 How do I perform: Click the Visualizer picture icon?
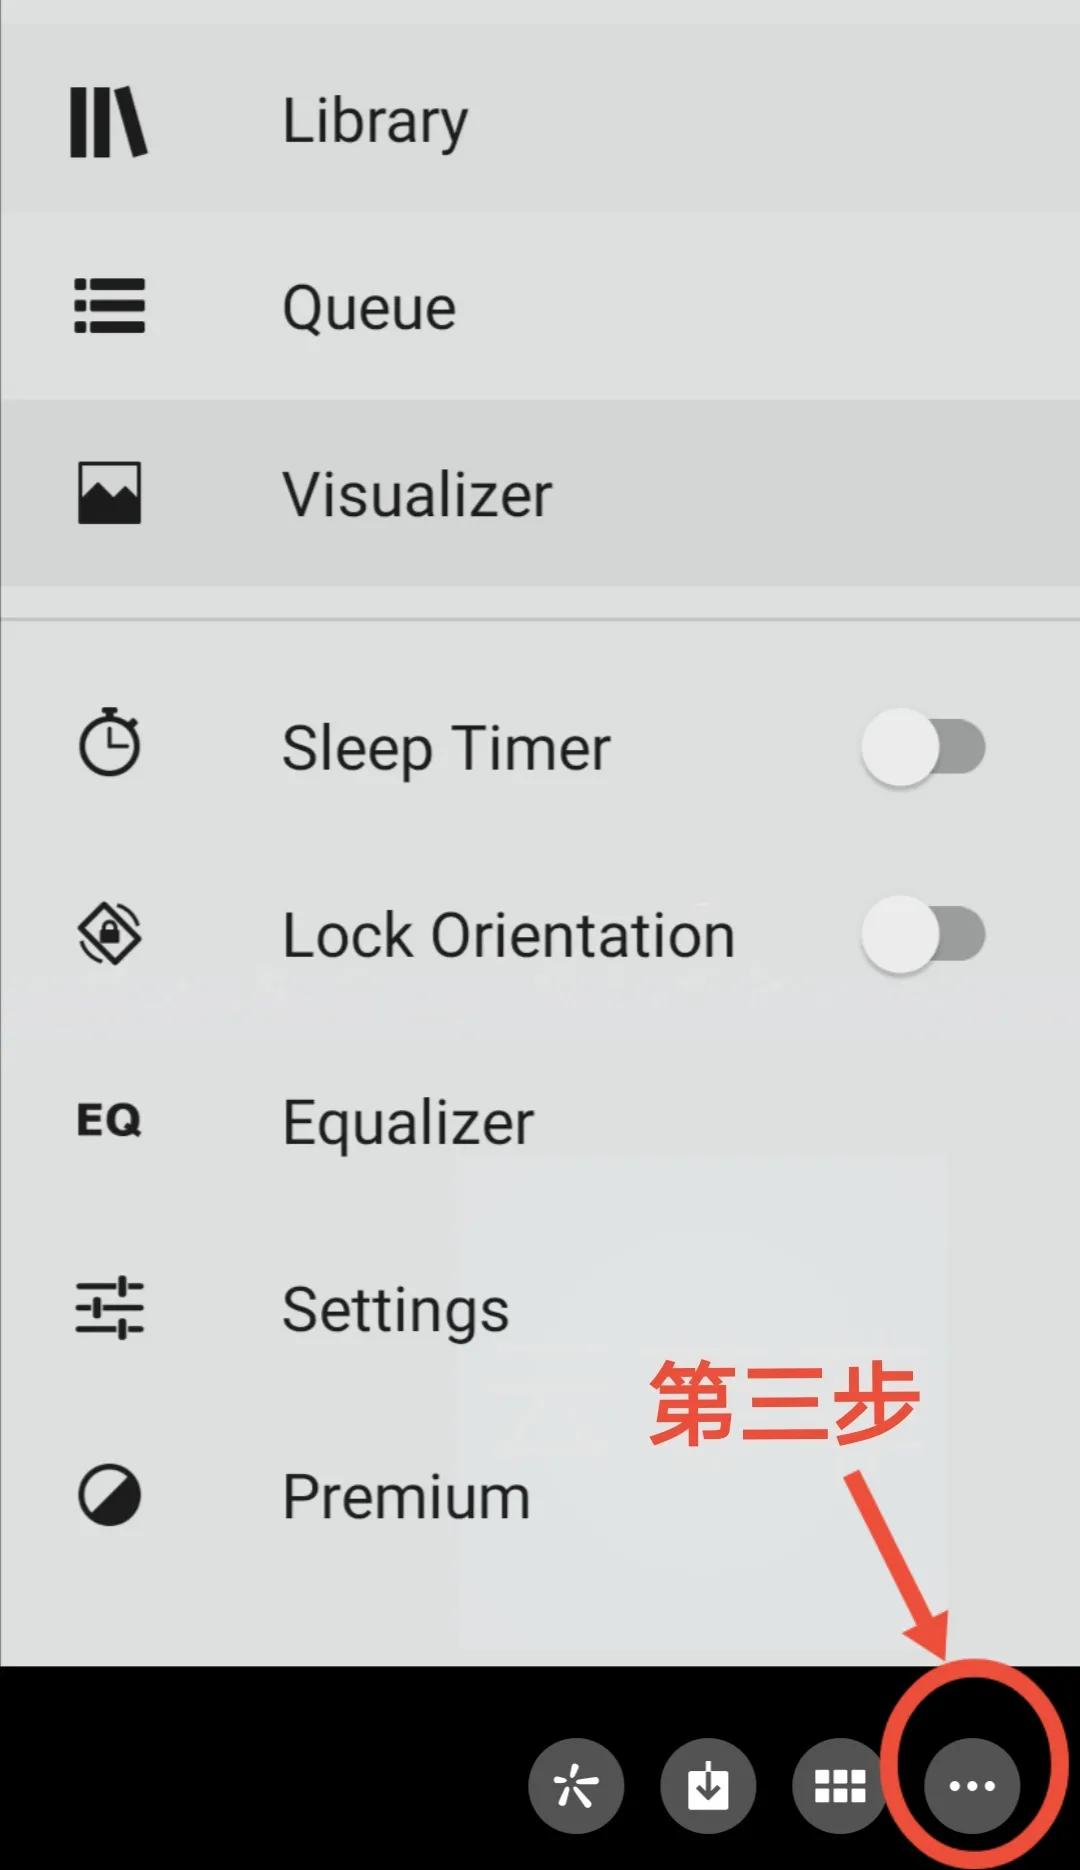109,493
